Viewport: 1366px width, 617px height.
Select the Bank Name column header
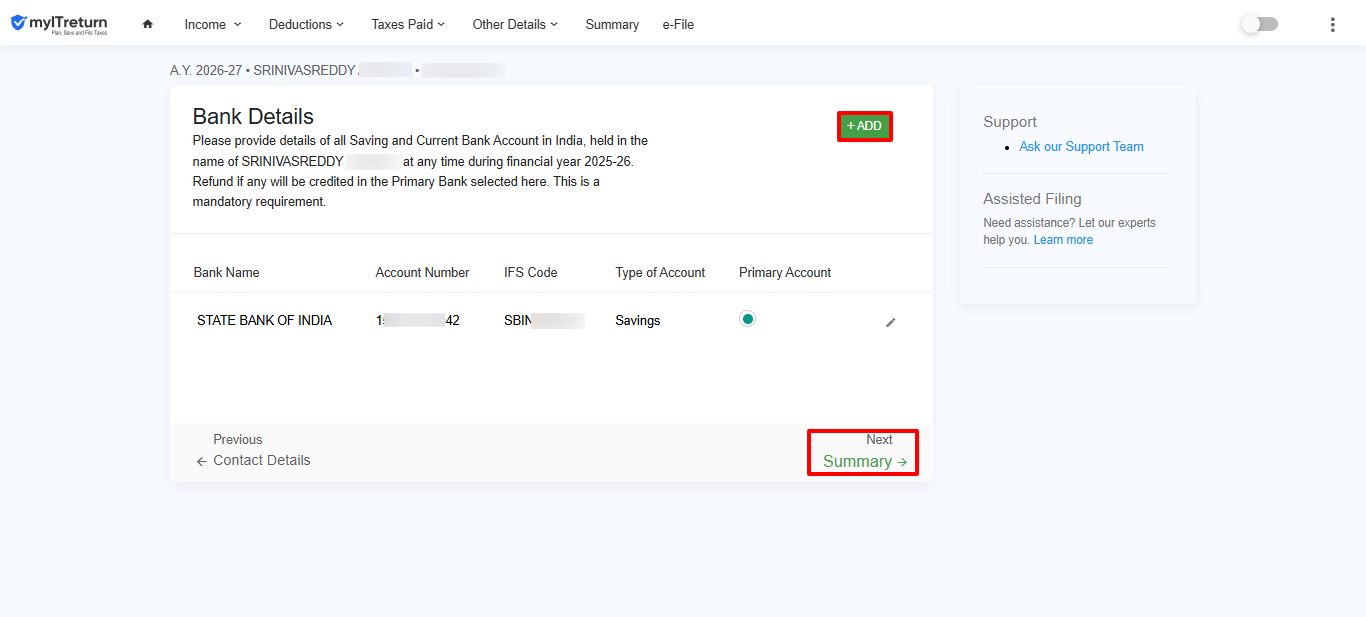(x=226, y=272)
